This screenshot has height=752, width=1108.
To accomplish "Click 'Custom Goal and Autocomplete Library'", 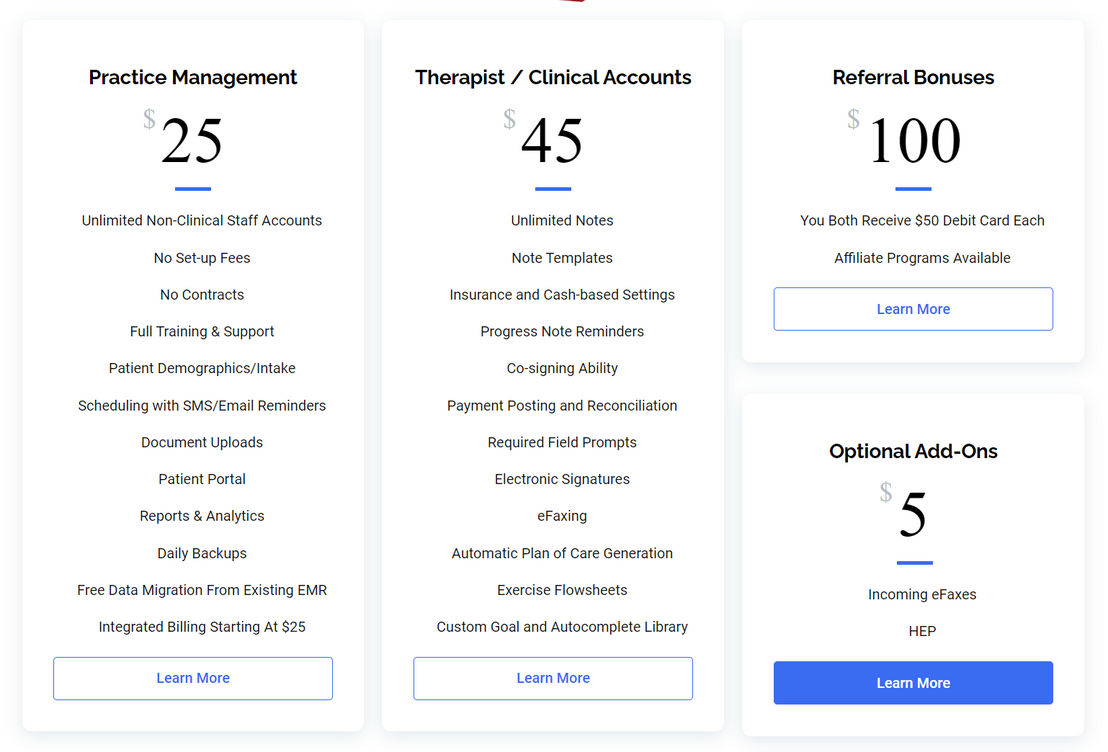I will (562, 627).
